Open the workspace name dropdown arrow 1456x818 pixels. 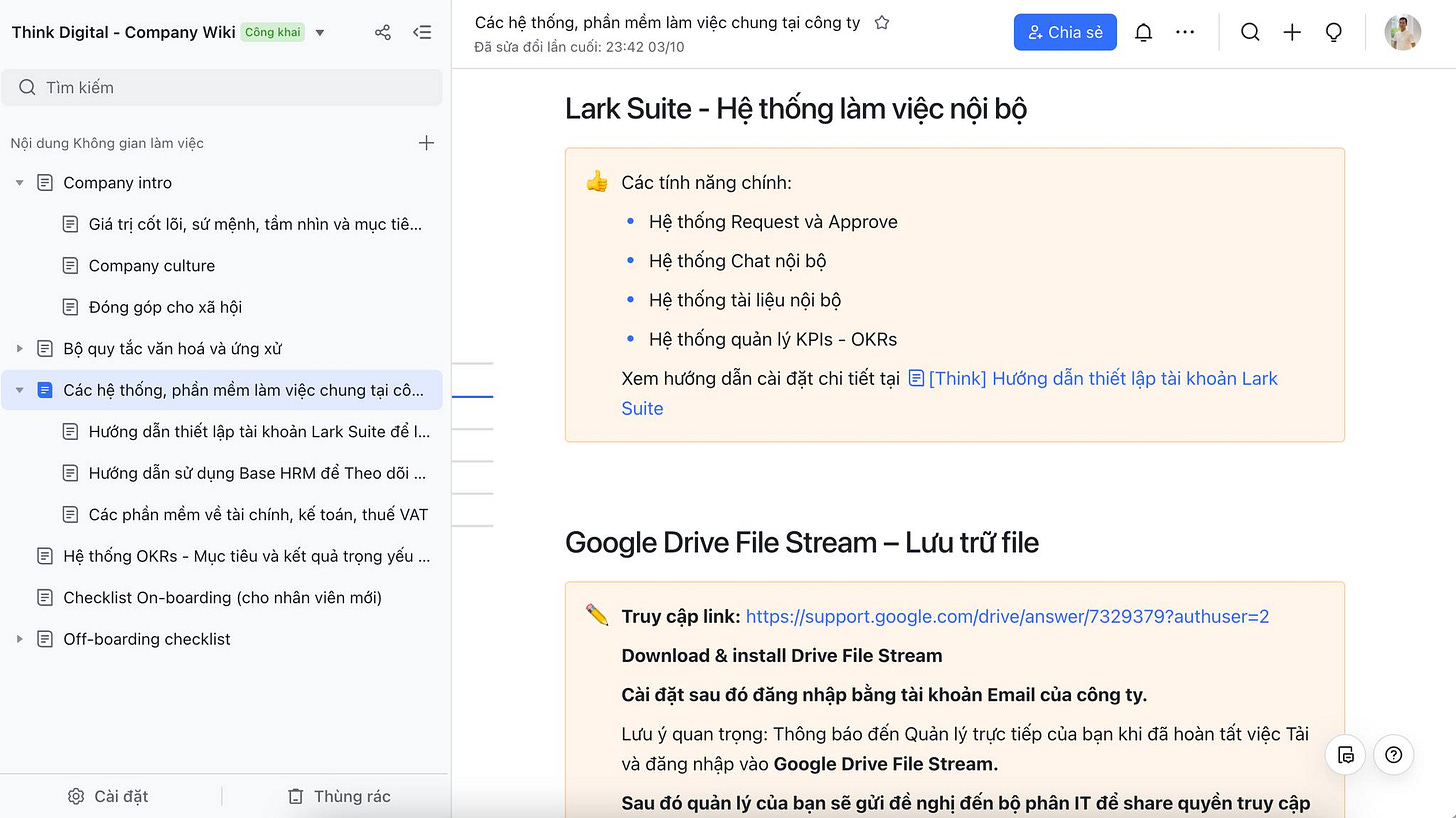320,33
